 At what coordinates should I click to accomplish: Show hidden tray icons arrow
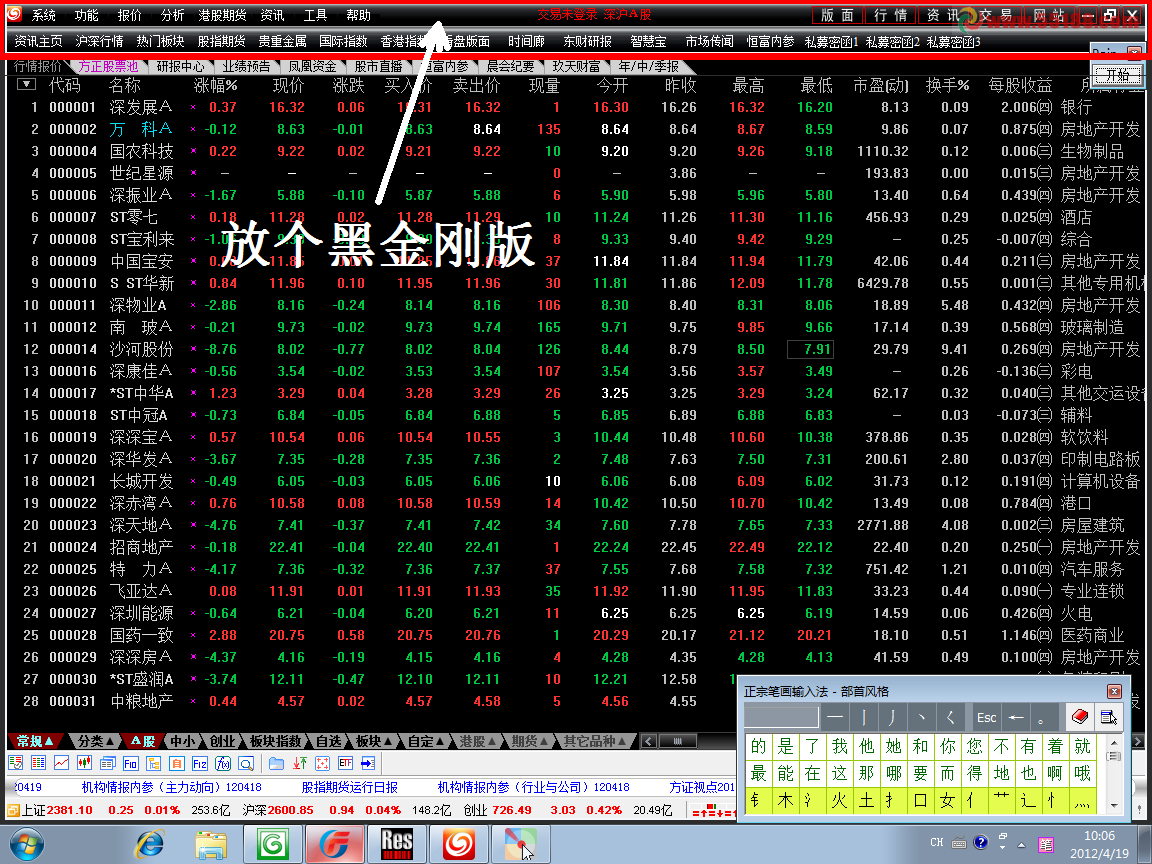1021,845
